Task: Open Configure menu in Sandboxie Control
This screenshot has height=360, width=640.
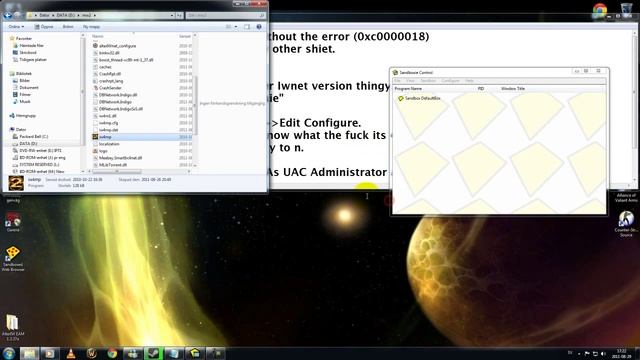Action: (x=451, y=81)
